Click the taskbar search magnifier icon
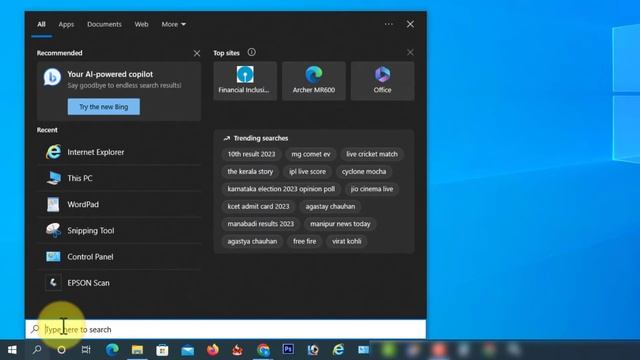 [37, 350]
